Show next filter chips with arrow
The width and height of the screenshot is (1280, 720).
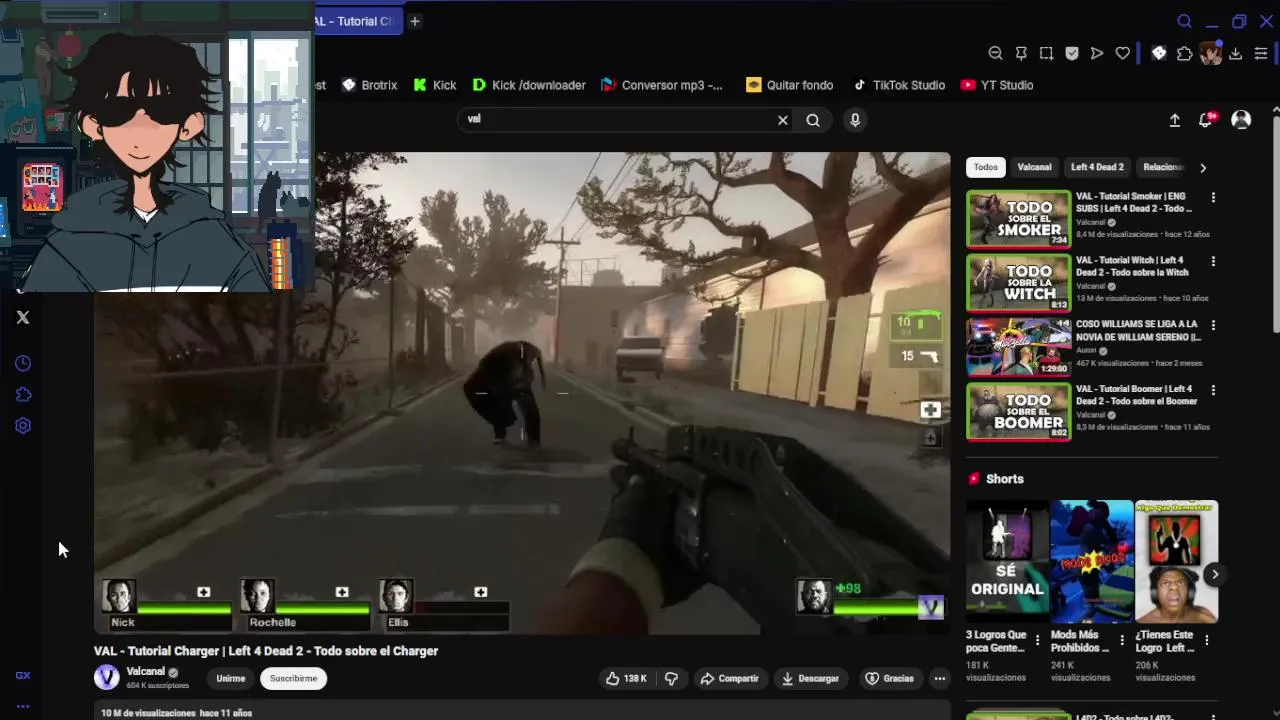(x=1203, y=167)
